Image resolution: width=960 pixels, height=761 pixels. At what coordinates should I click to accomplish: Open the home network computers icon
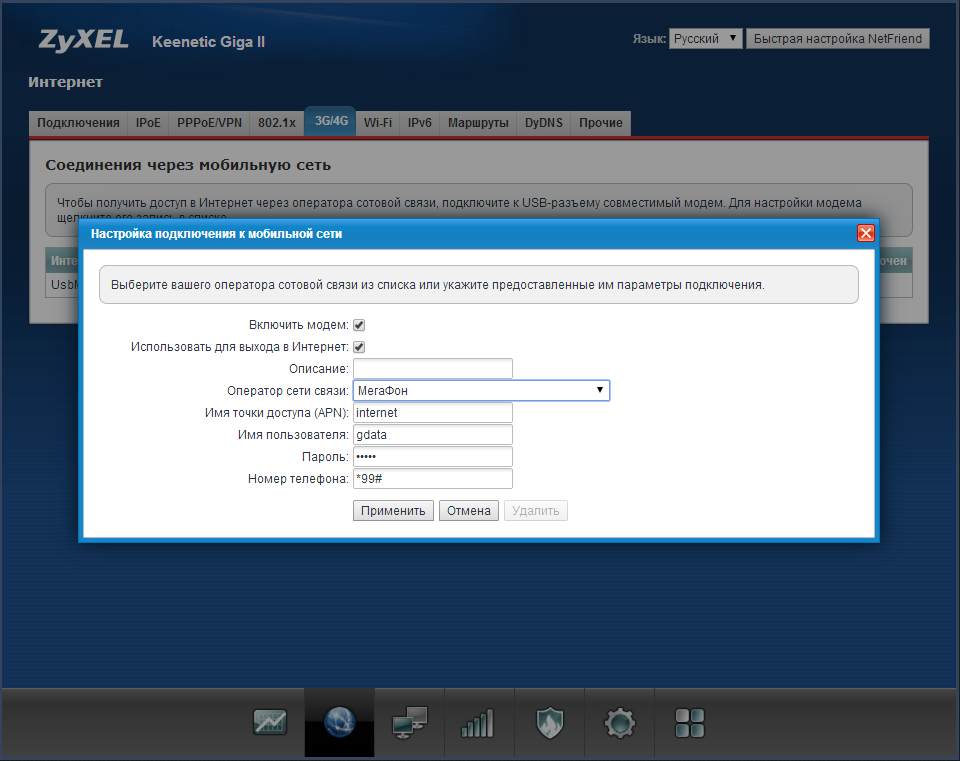[410, 722]
